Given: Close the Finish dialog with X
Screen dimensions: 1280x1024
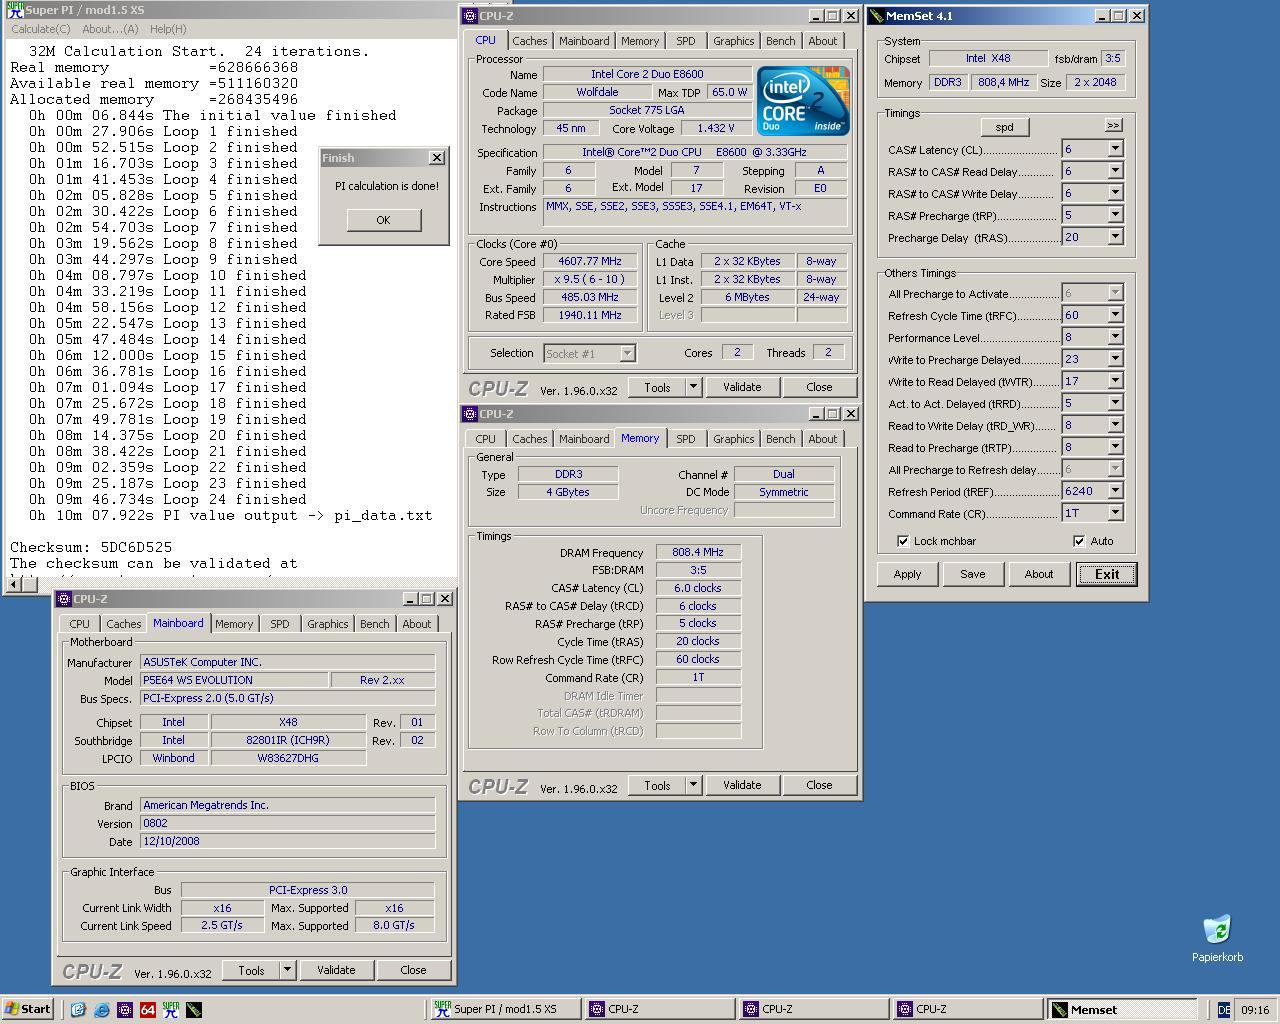Looking at the screenshot, I should (437, 158).
